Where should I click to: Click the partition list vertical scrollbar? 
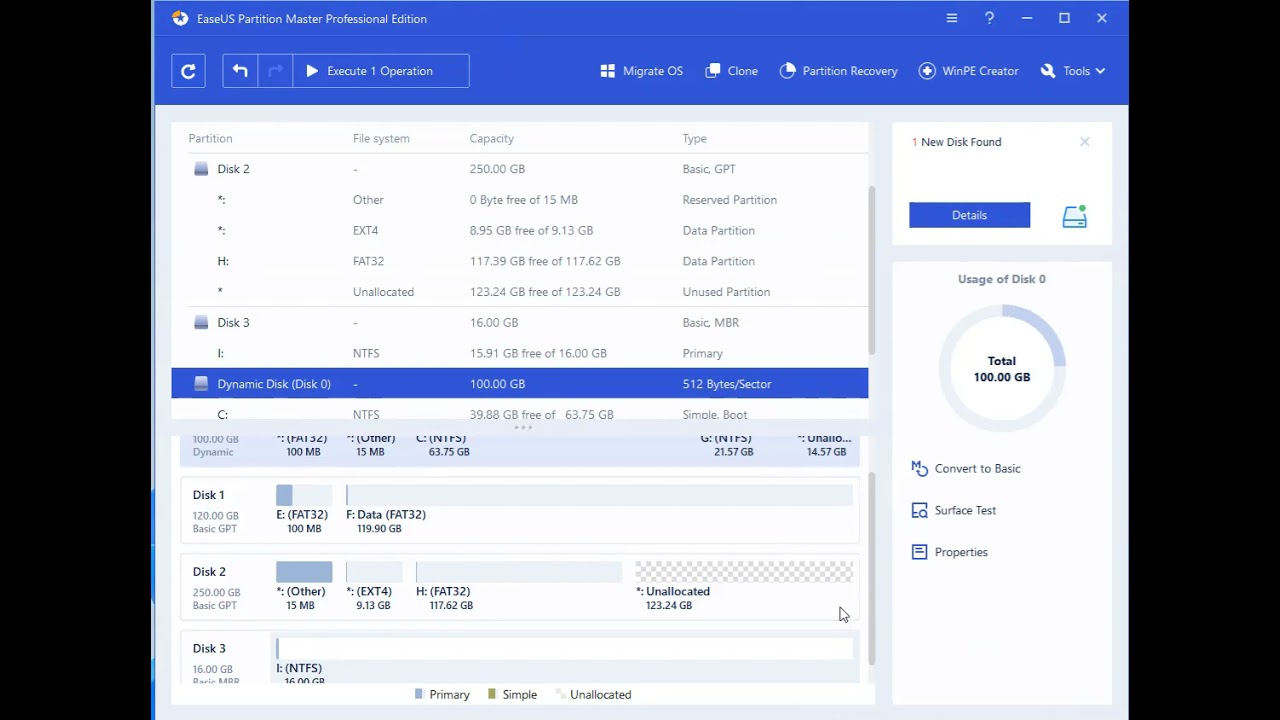[x=872, y=270]
